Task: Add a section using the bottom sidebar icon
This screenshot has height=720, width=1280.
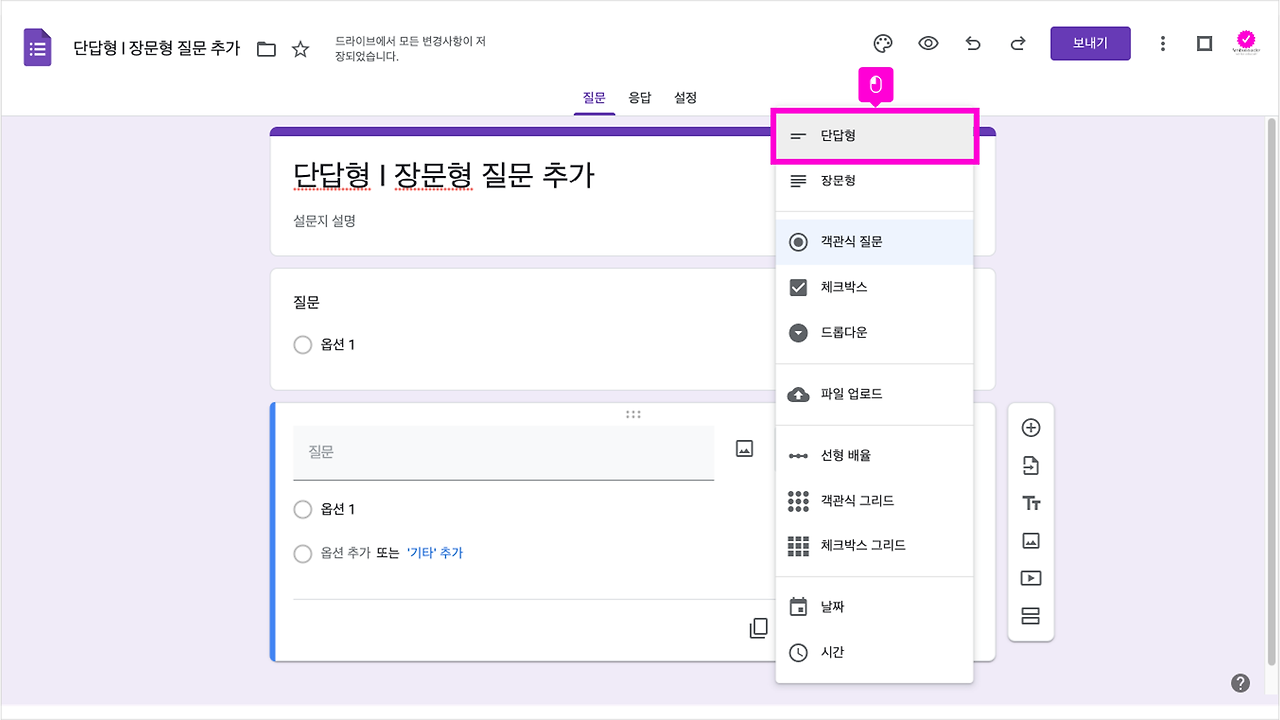Action: (1030, 615)
